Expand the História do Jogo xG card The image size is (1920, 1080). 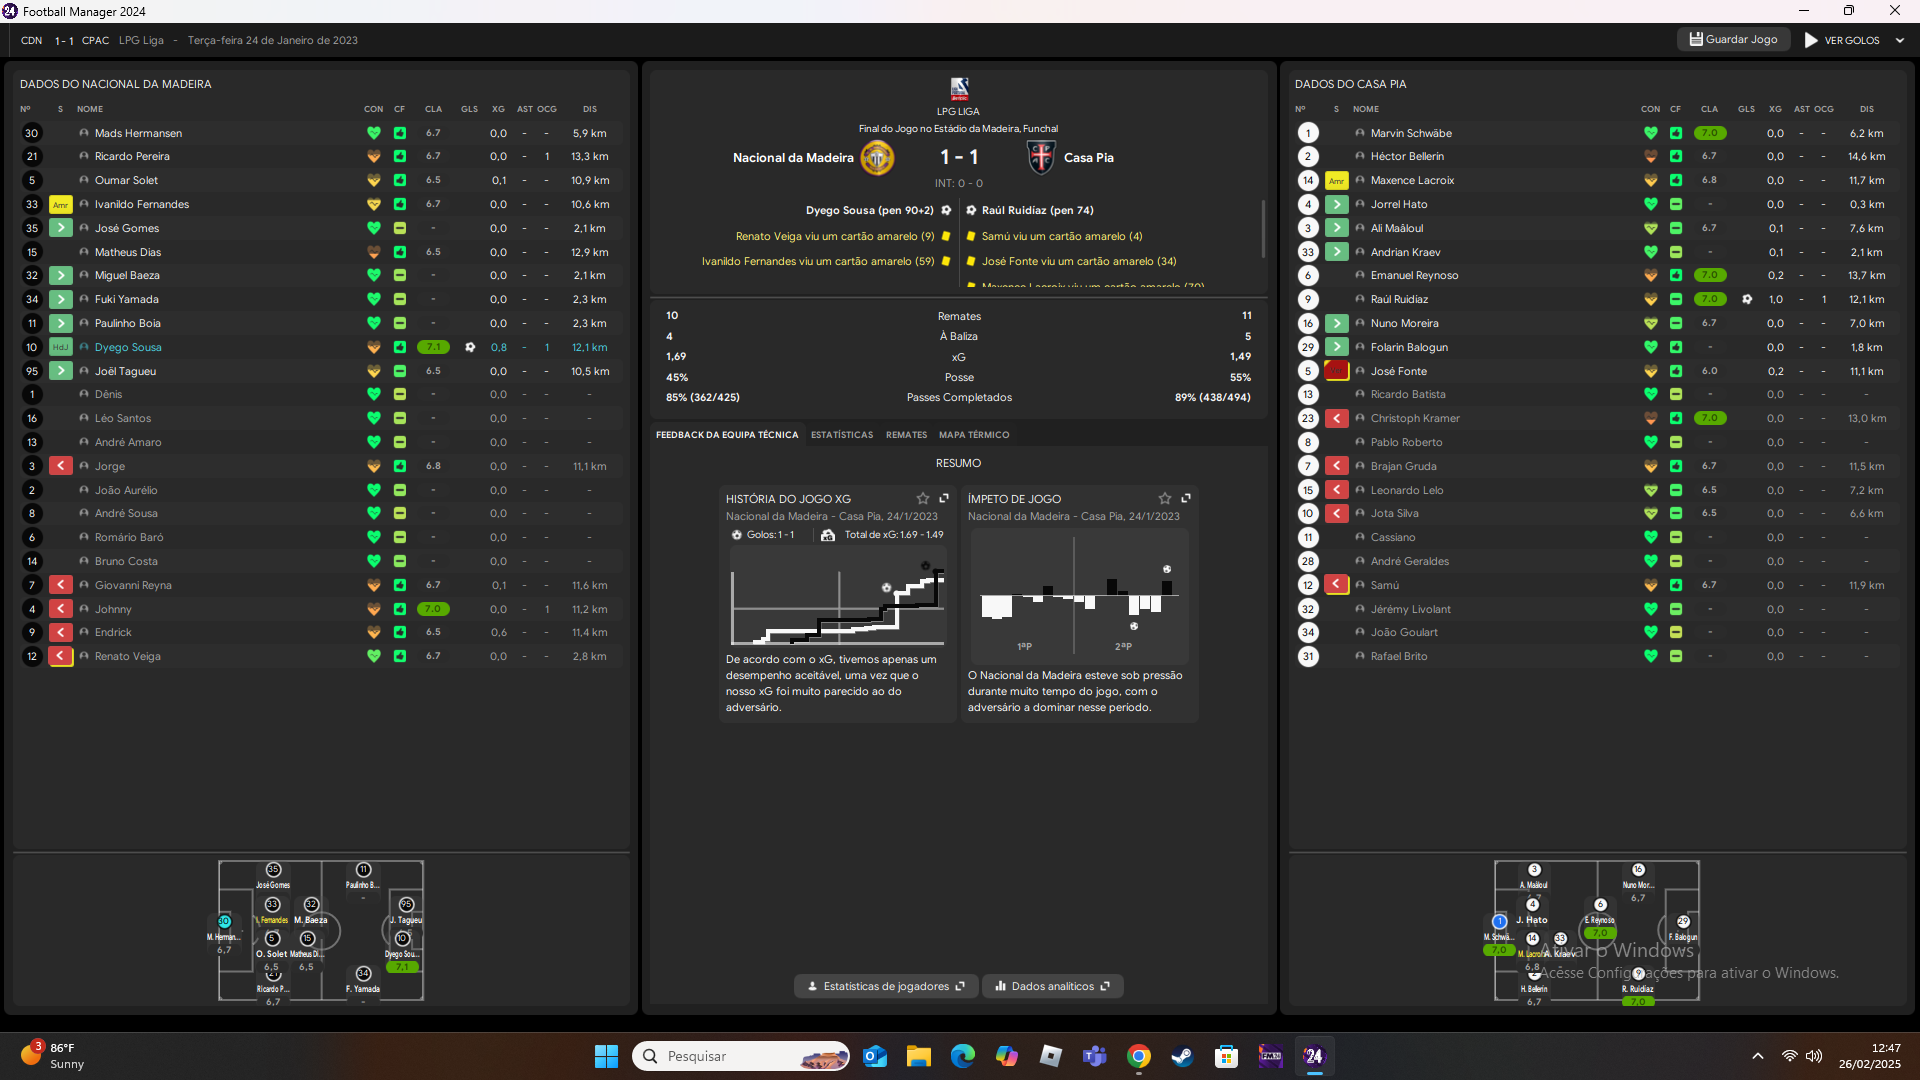coord(944,498)
